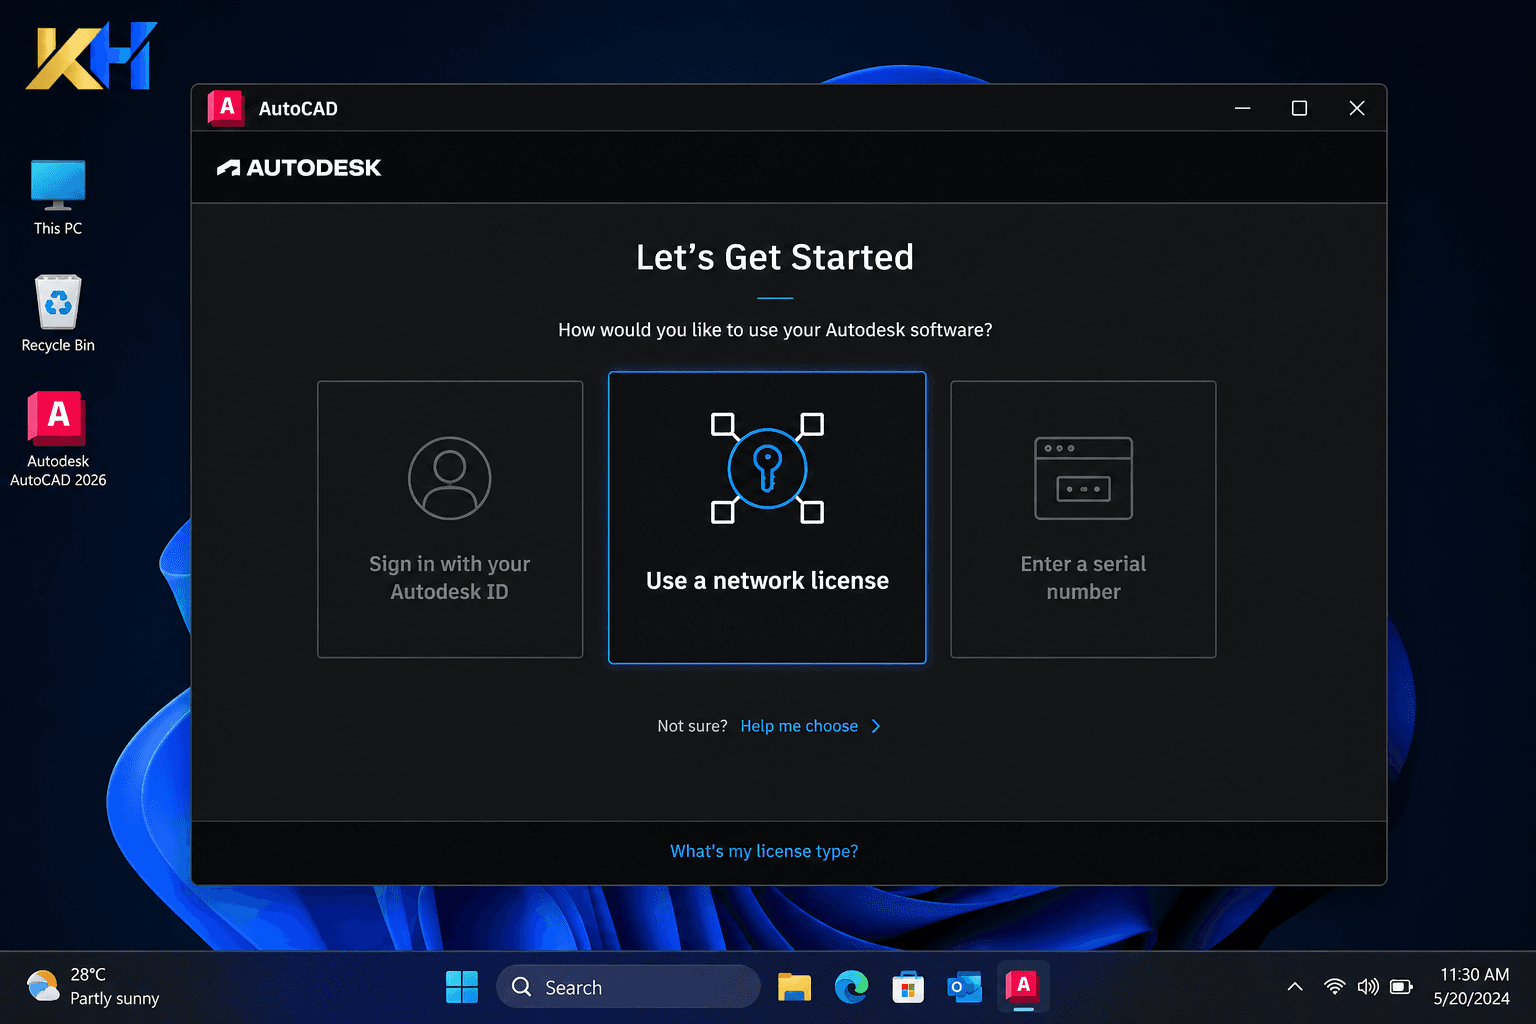Select the Recycle Bin desktop icon
Viewport: 1536px width, 1024px height.
(58, 314)
